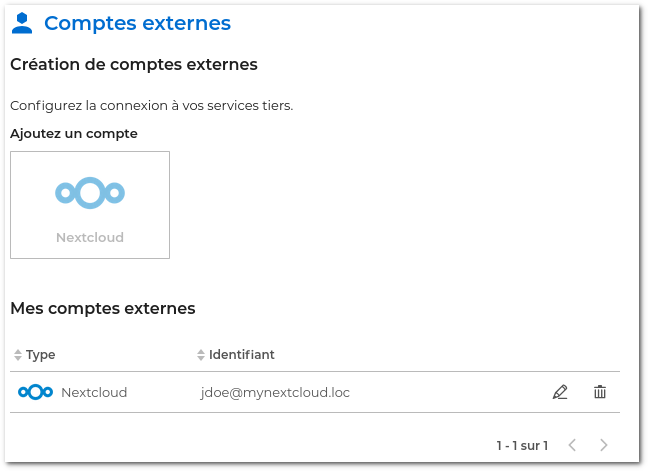Image resolution: width=648 pixels, height=471 pixels.
Task: Click the Création de comptes externes heading
Action: click(133, 65)
